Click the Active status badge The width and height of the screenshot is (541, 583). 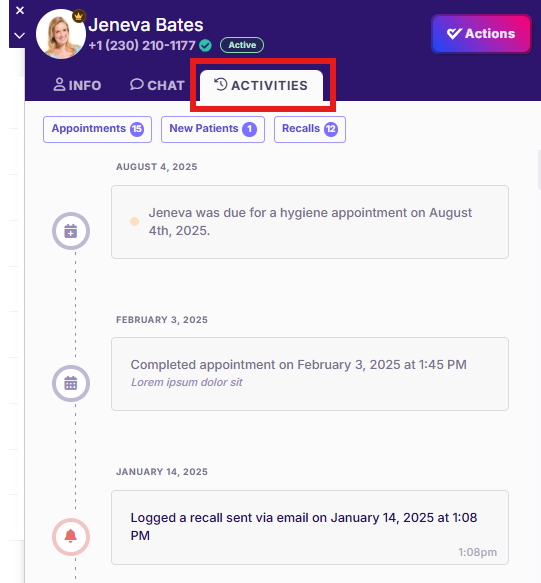pyautogui.click(x=242, y=45)
